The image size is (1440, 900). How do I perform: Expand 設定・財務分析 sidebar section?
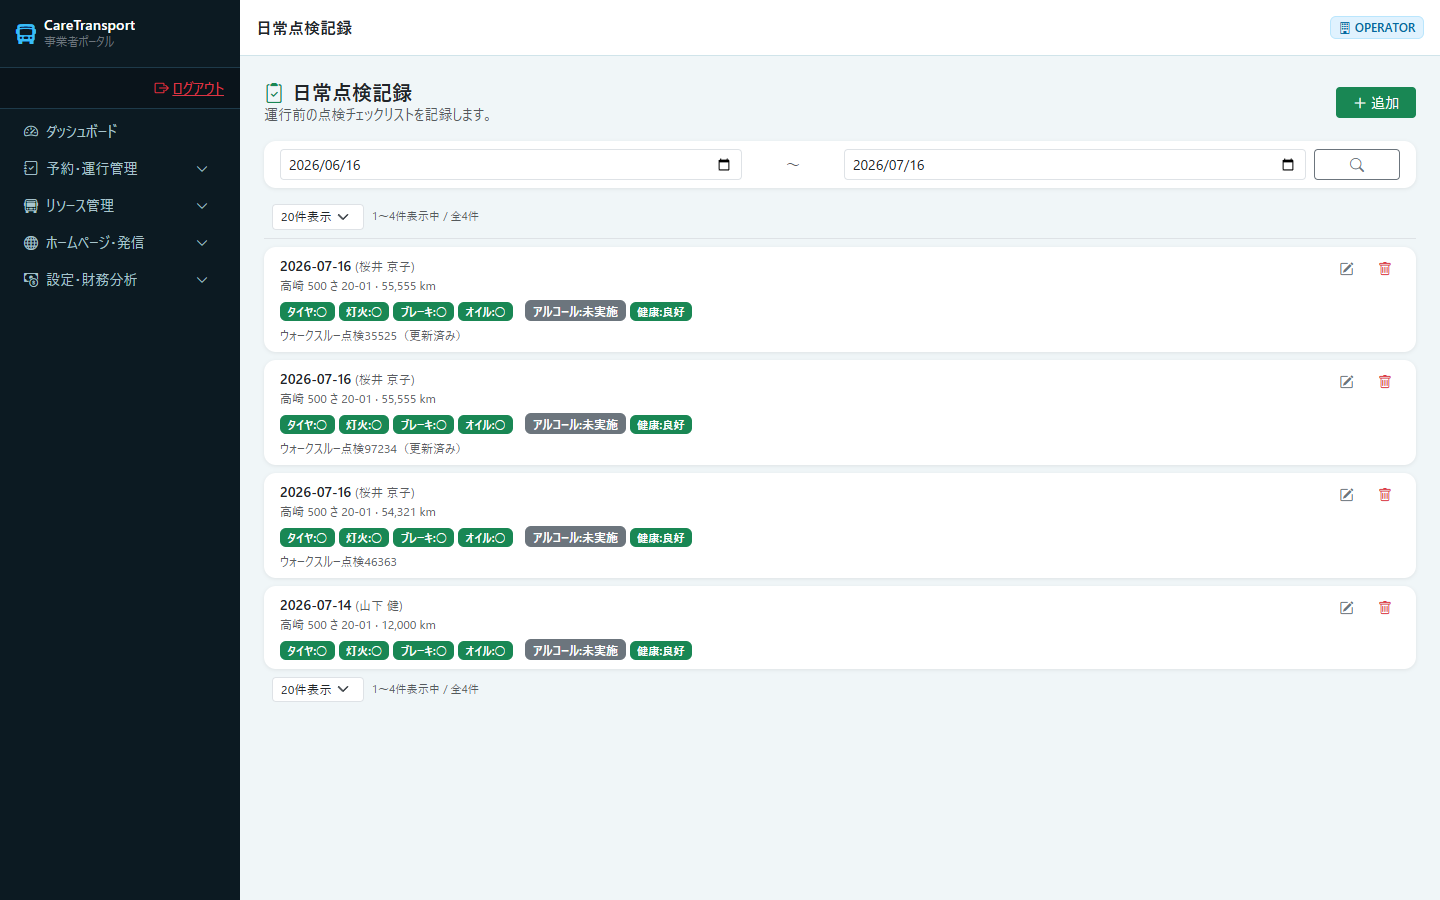click(x=120, y=280)
